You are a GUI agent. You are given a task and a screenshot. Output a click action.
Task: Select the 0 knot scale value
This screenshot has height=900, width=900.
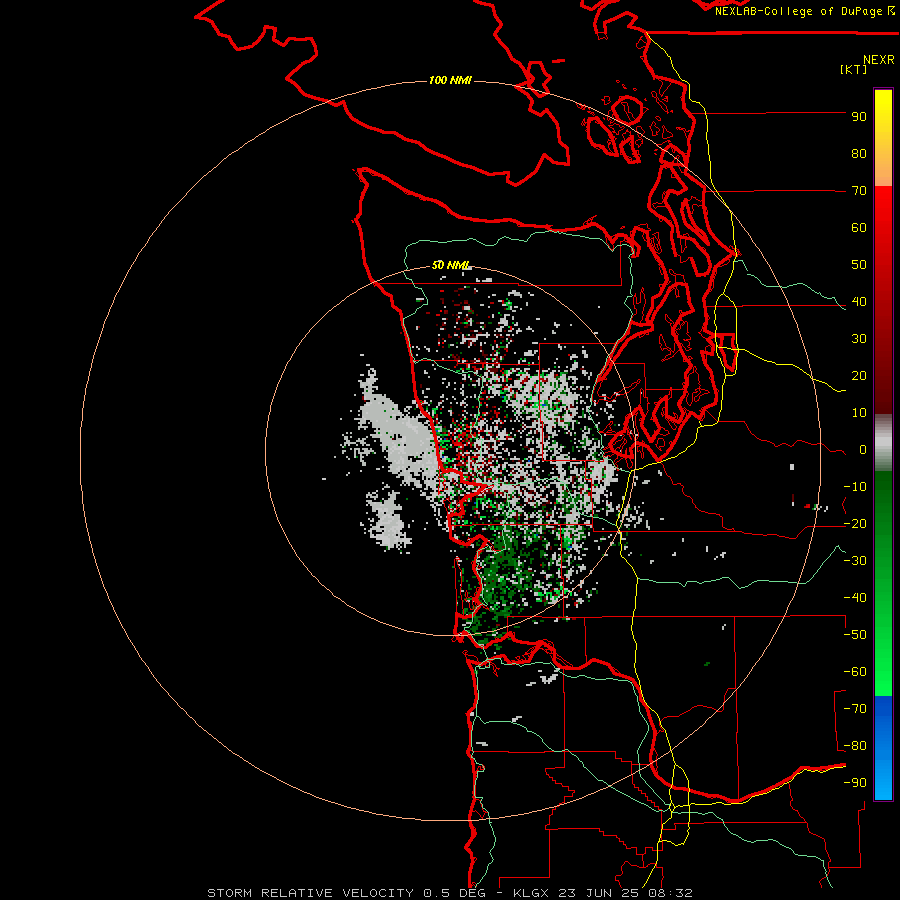pos(863,450)
